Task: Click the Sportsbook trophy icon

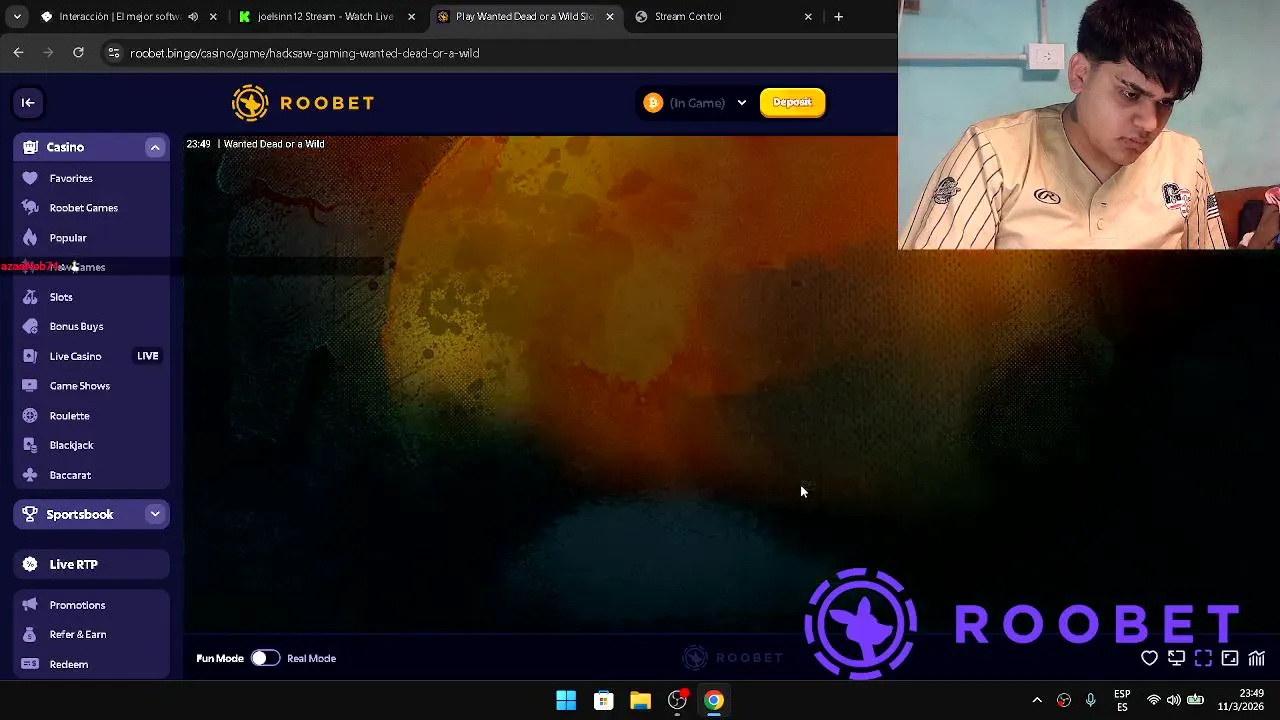Action: point(30,514)
